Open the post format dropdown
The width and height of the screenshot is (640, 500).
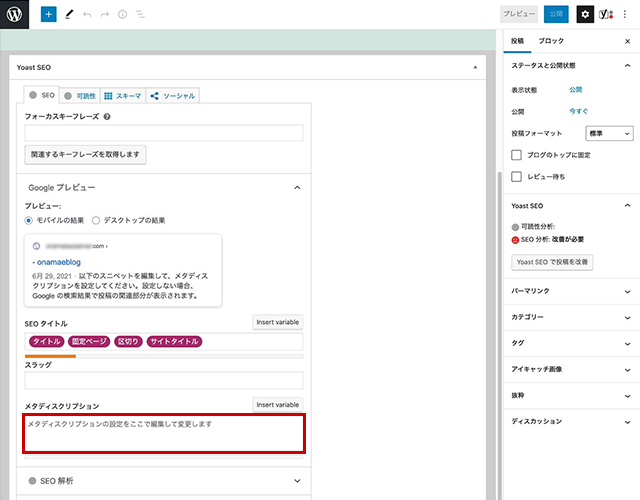click(x=609, y=133)
